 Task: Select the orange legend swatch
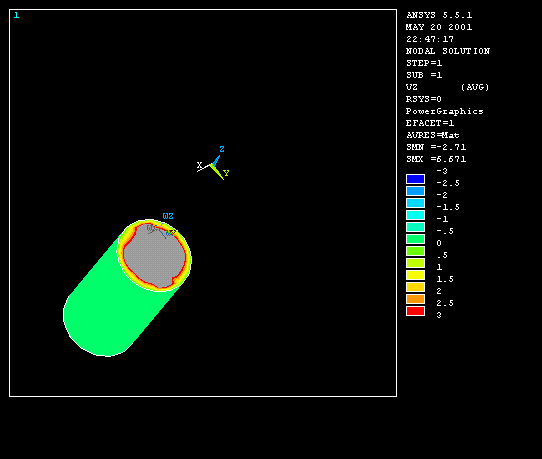415,299
